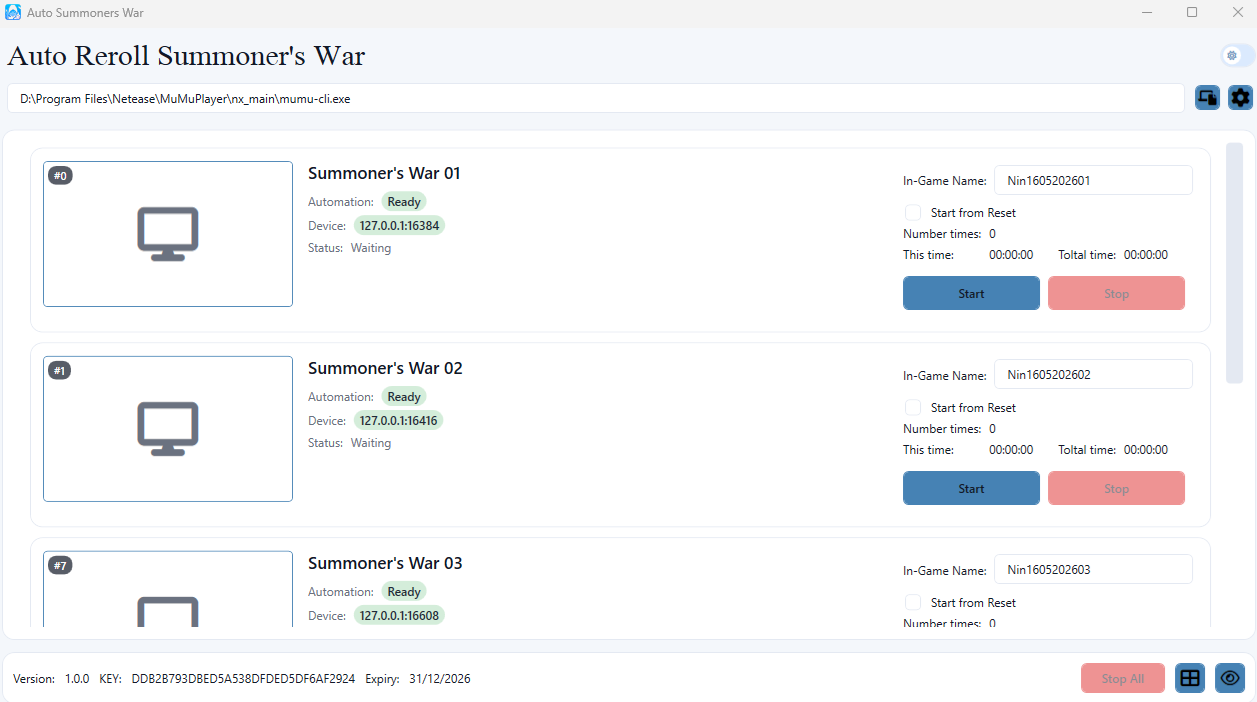Edit In-Game Name field Nin1605202601
Screen dimensions: 1257x702
1093,181
